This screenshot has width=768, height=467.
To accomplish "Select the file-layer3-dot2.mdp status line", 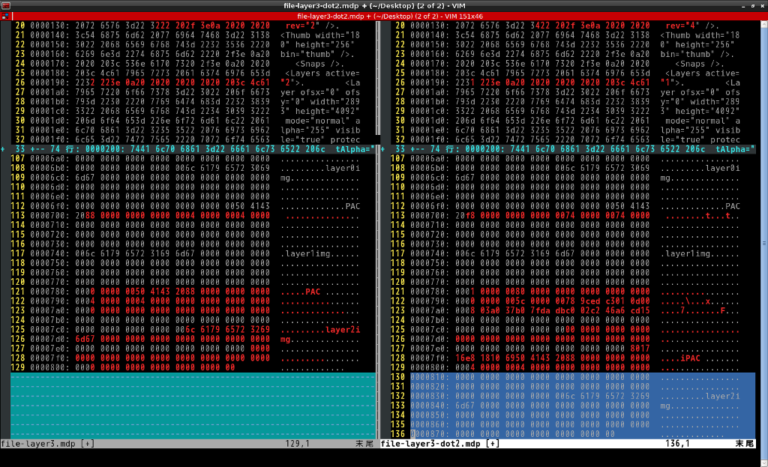I will 430,442.
